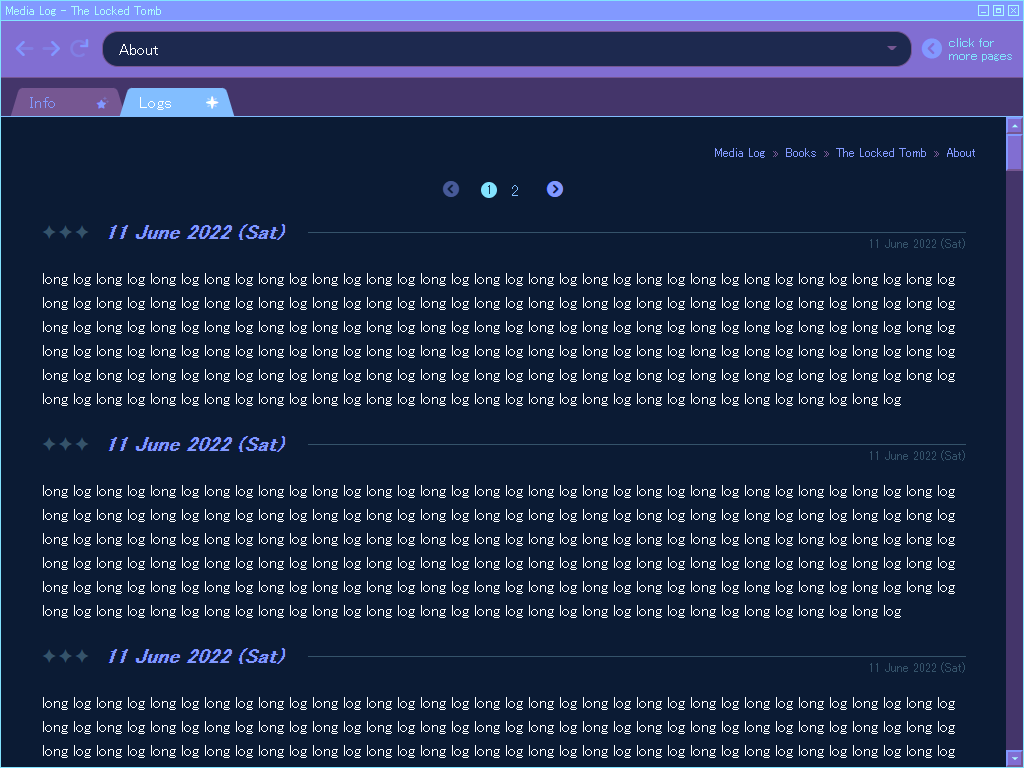Click the scrollbar down arrow

[x=1014, y=758]
